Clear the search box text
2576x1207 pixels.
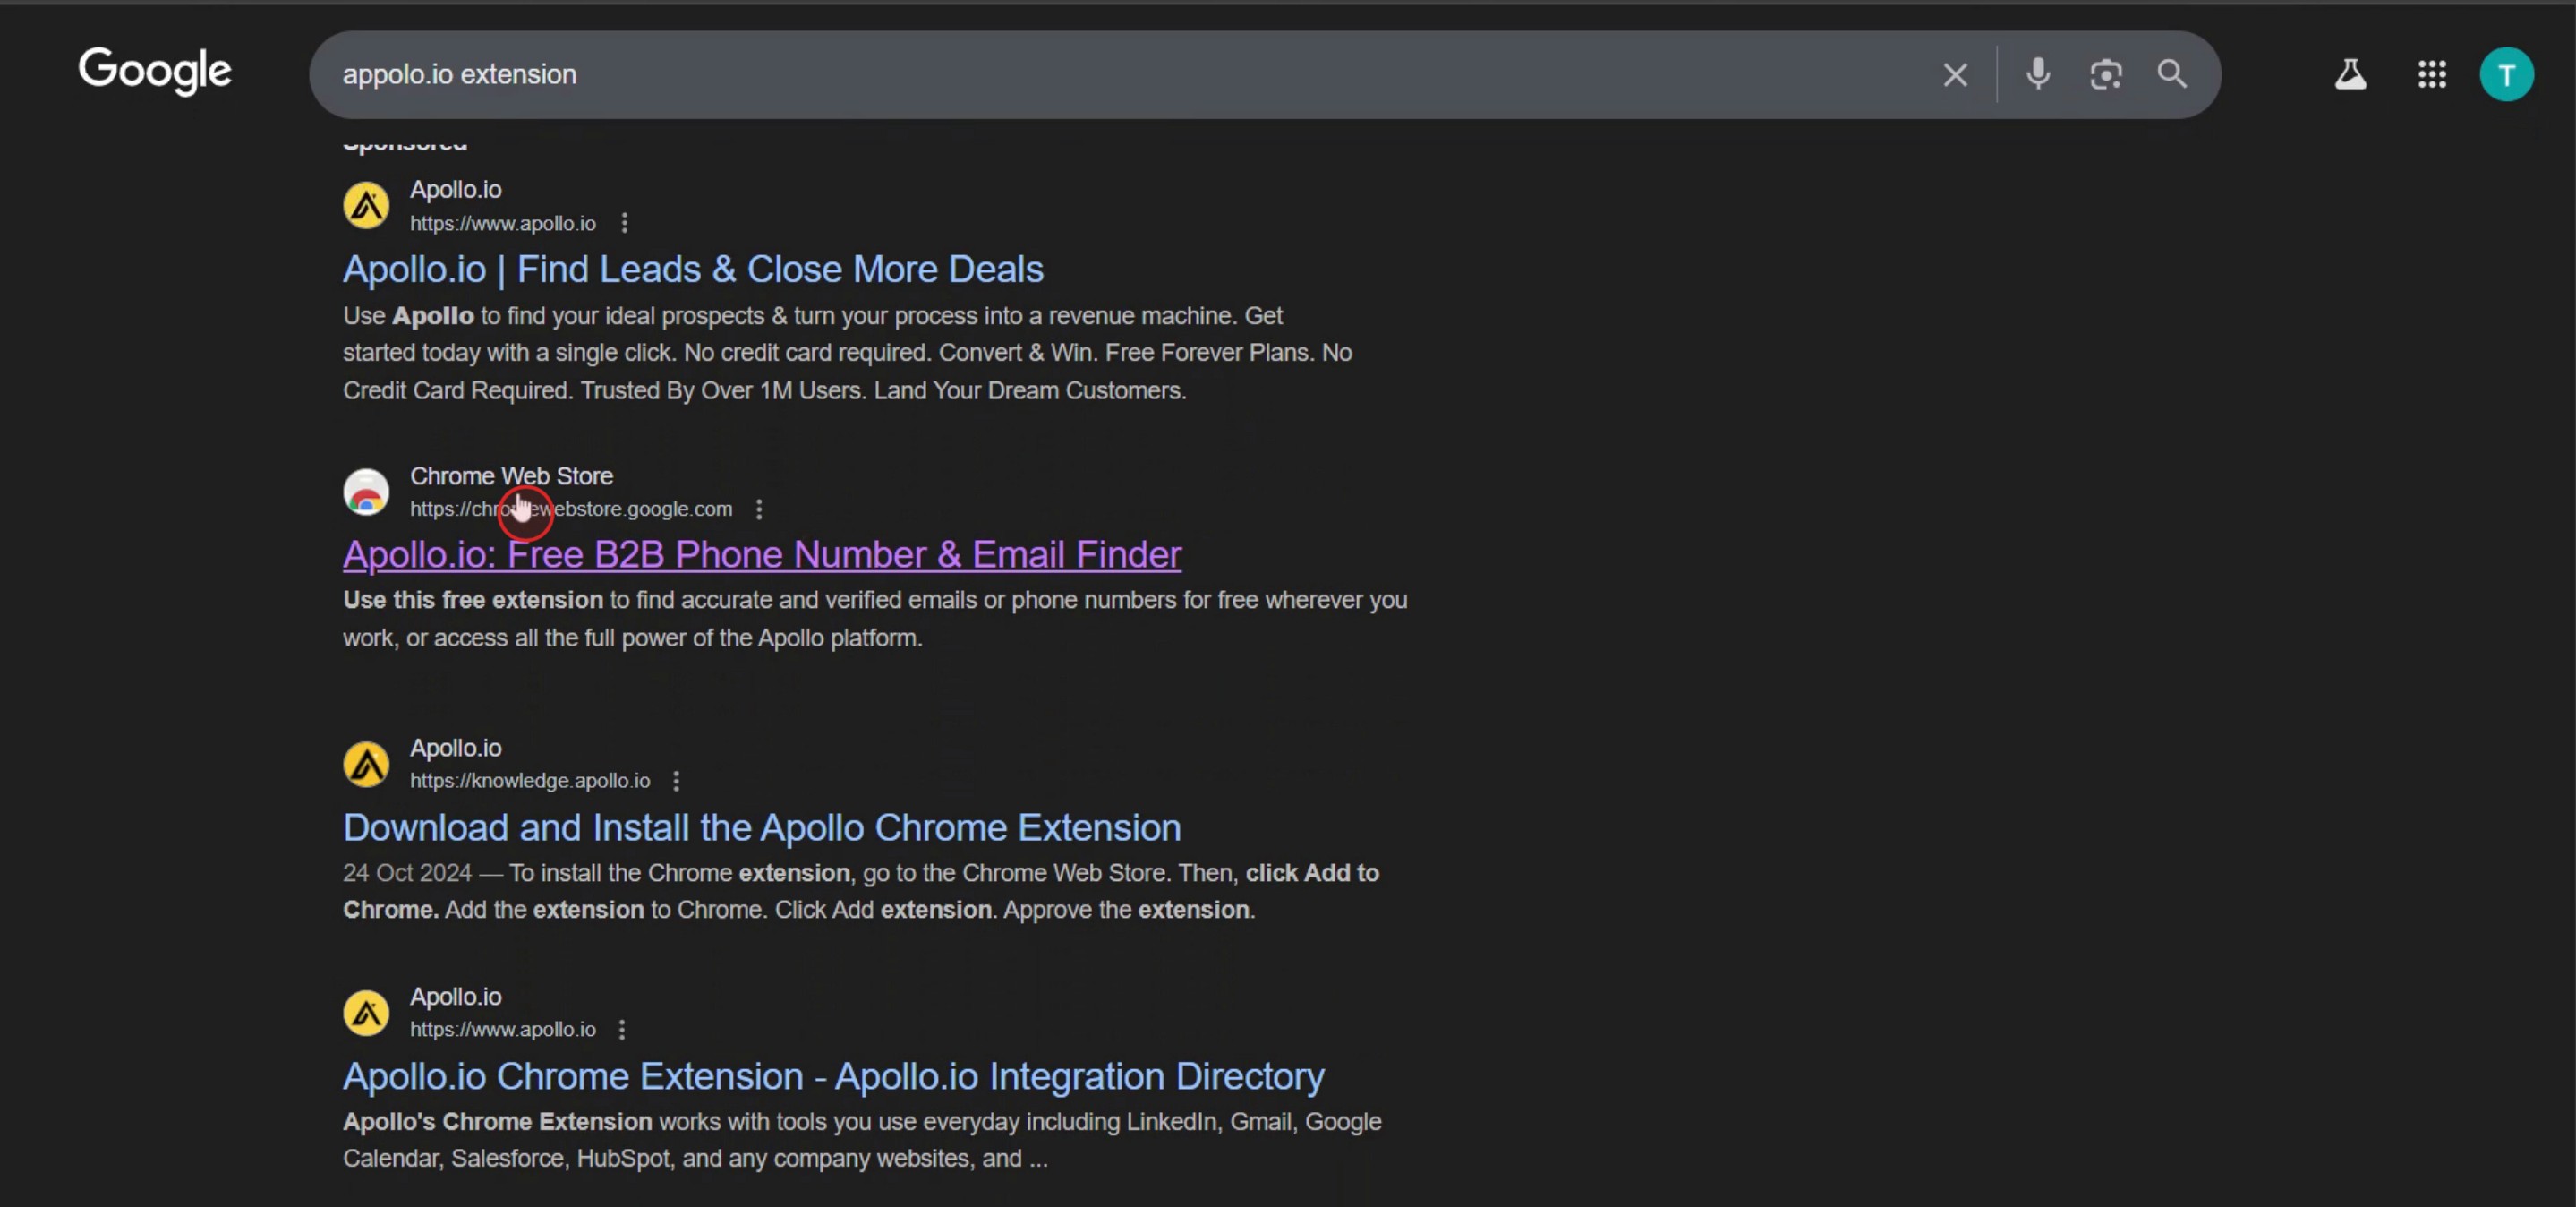(x=1954, y=75)
